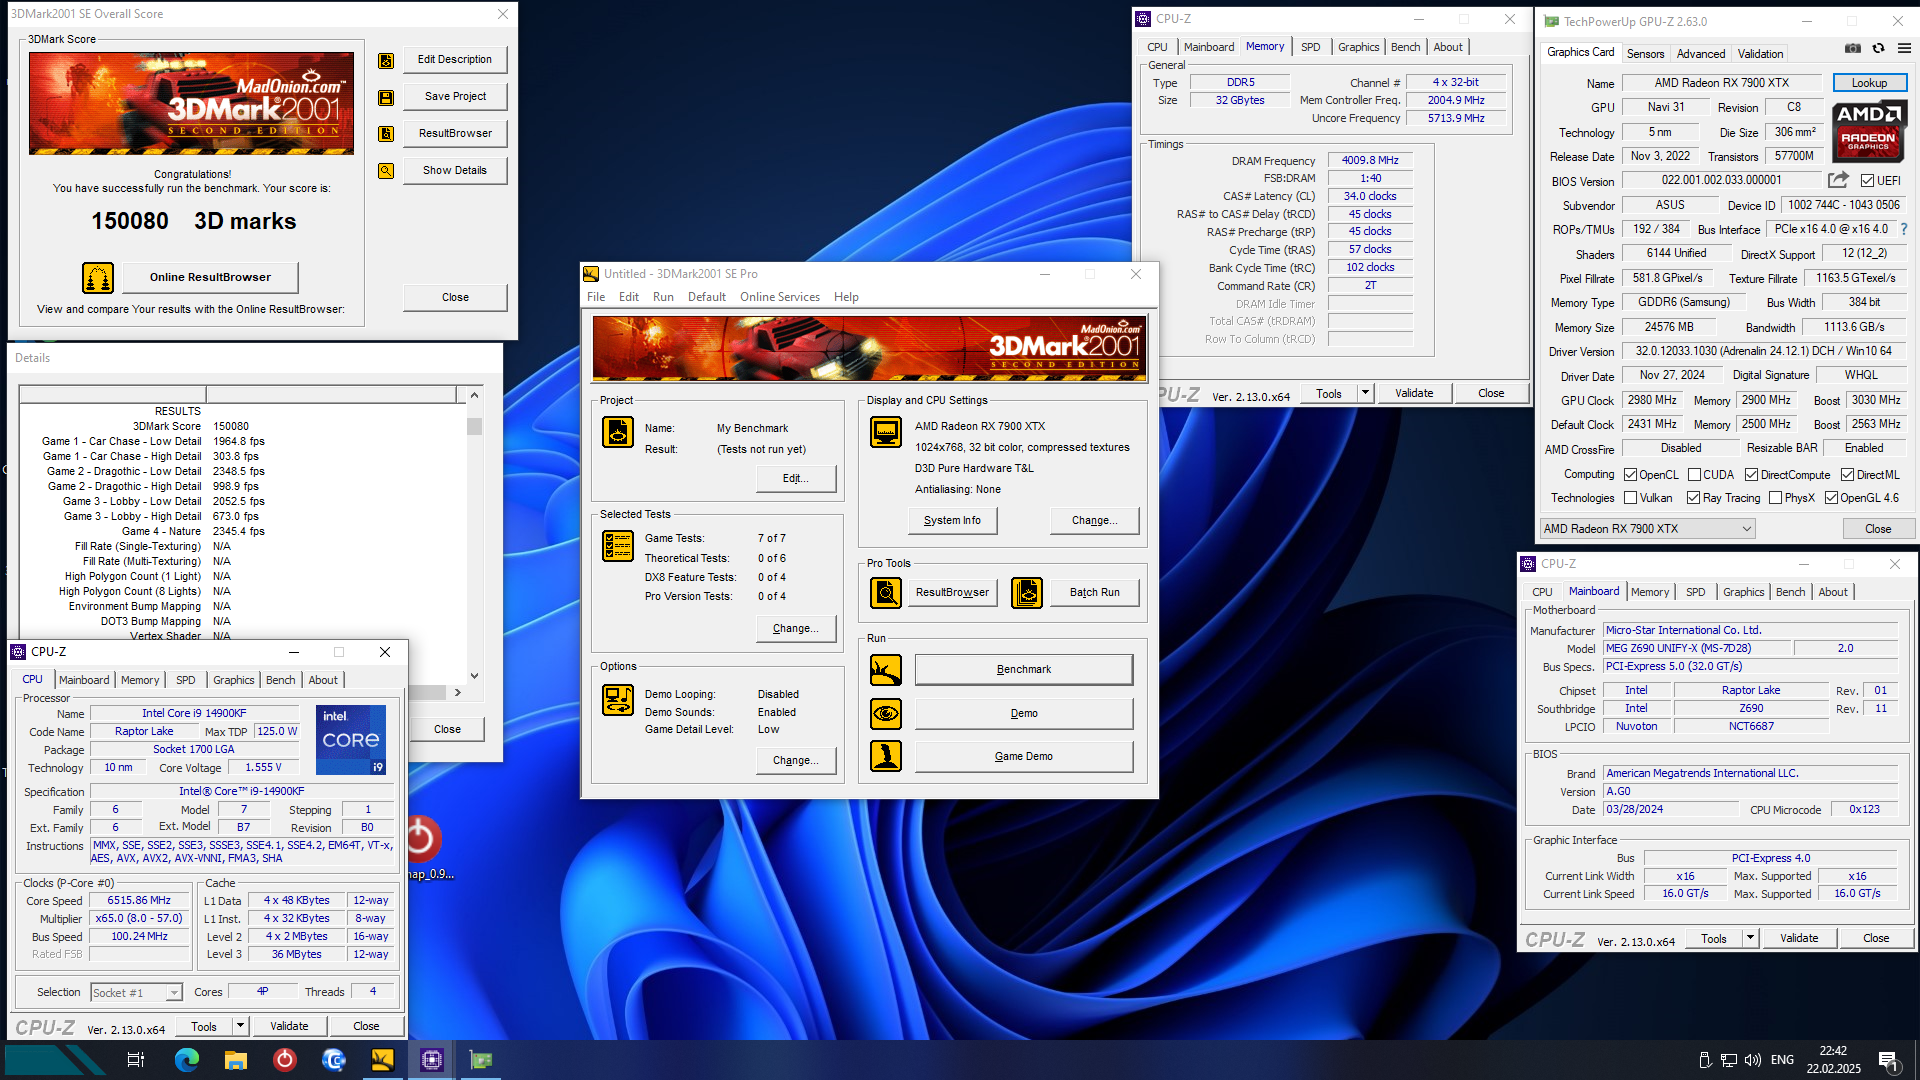
Task: Click the Bus Interface question mark icon
Action: pyautogui.click(x=1904, y=229)
